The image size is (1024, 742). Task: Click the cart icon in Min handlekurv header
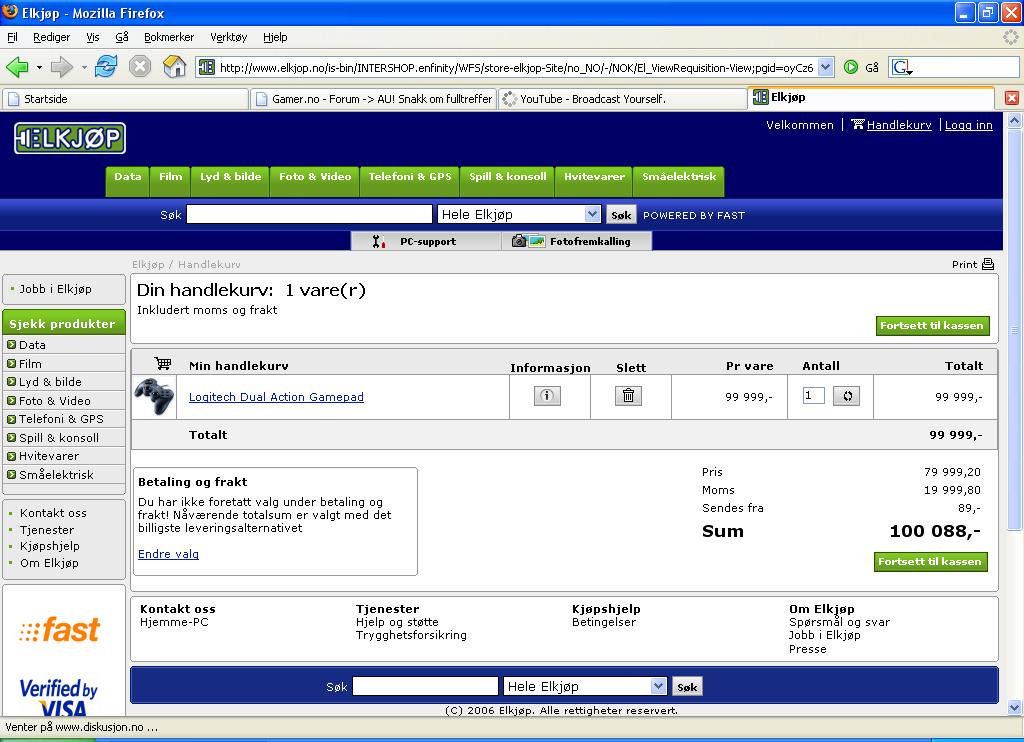163,364
